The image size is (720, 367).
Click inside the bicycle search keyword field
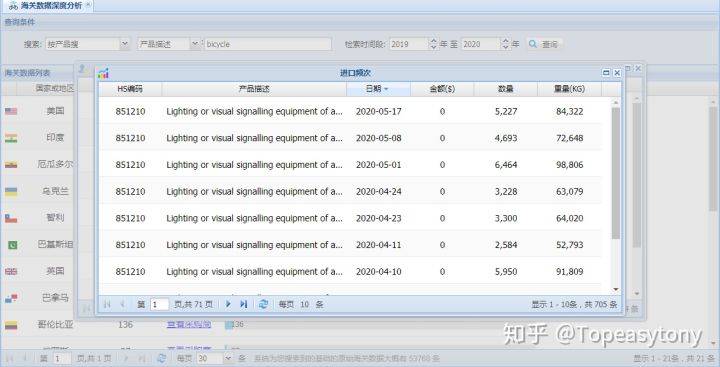click(x=268, y=44)
